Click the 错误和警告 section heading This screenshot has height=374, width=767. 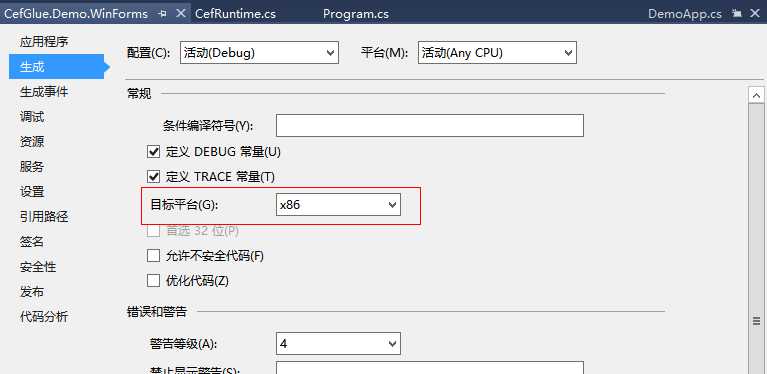(x=157, y=311)
